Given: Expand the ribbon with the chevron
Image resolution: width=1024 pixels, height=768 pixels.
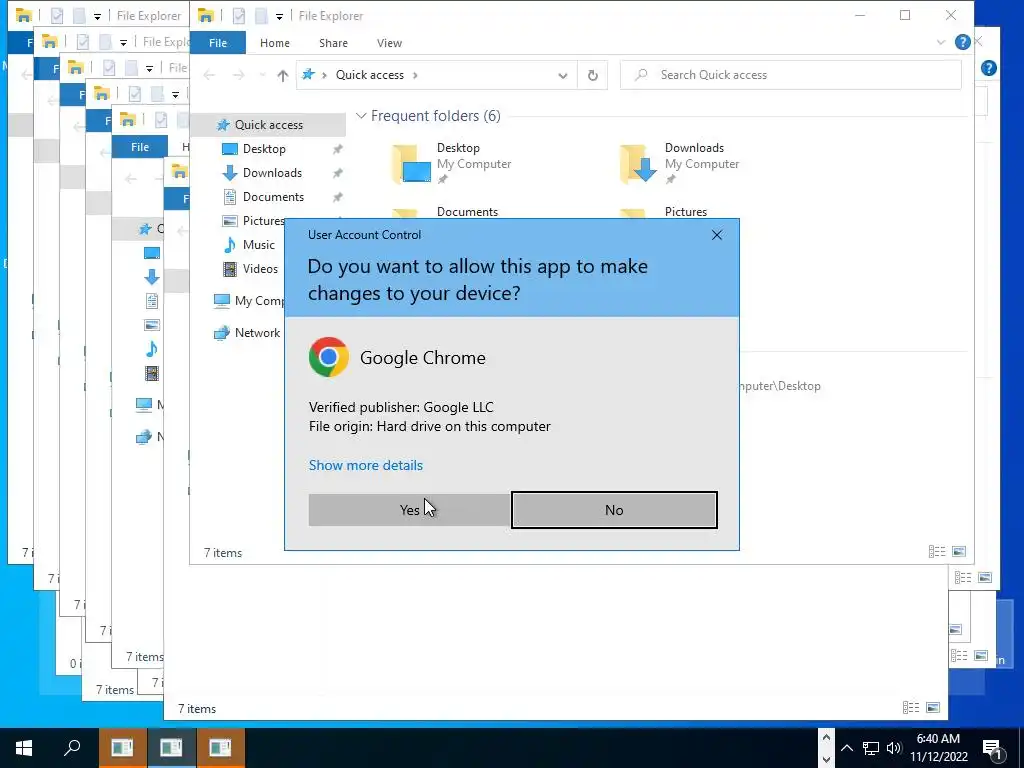Looking at the screenshot, I should coord(940,42).
